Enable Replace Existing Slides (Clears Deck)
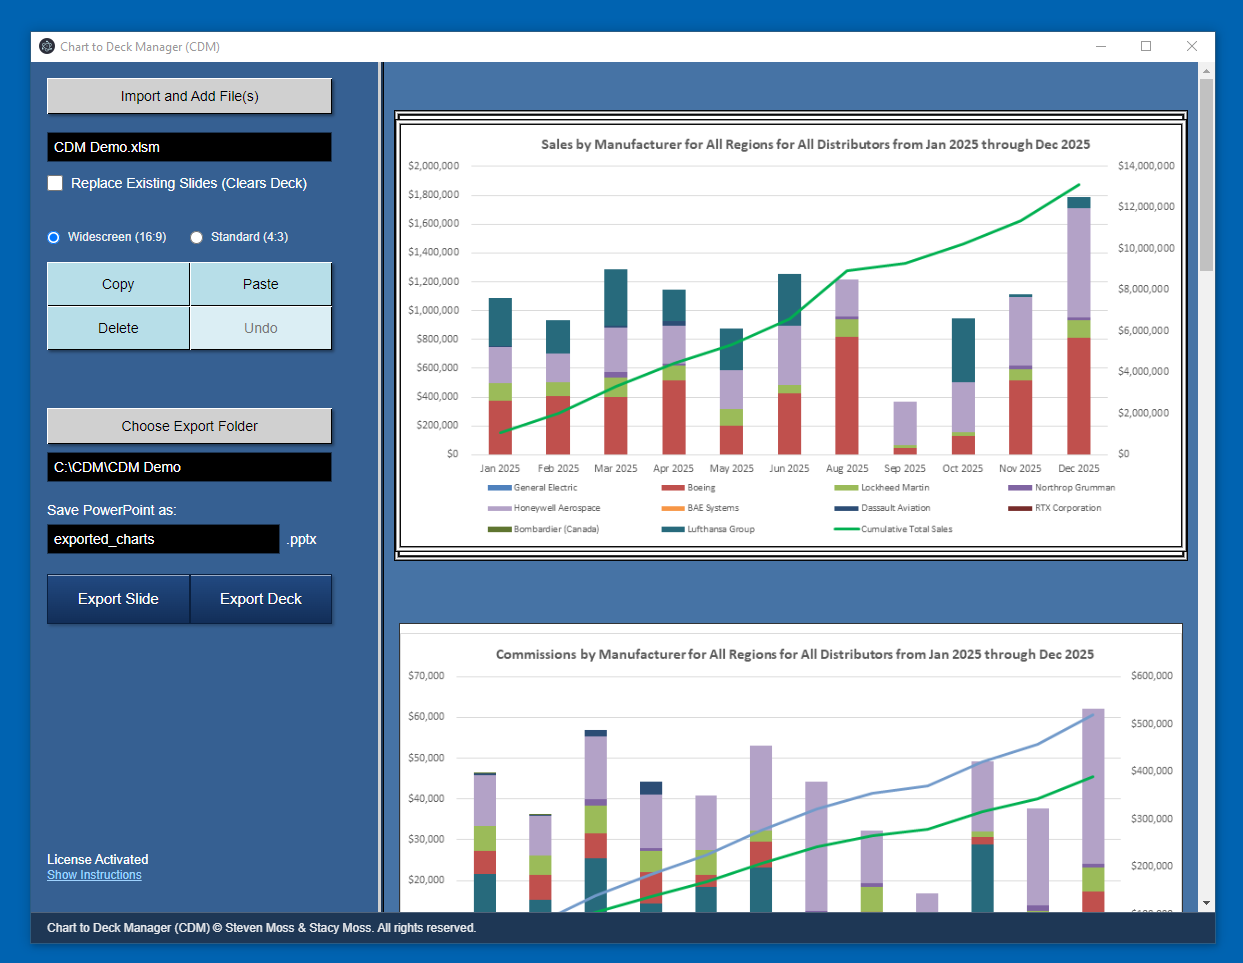 tap(55, 183)
